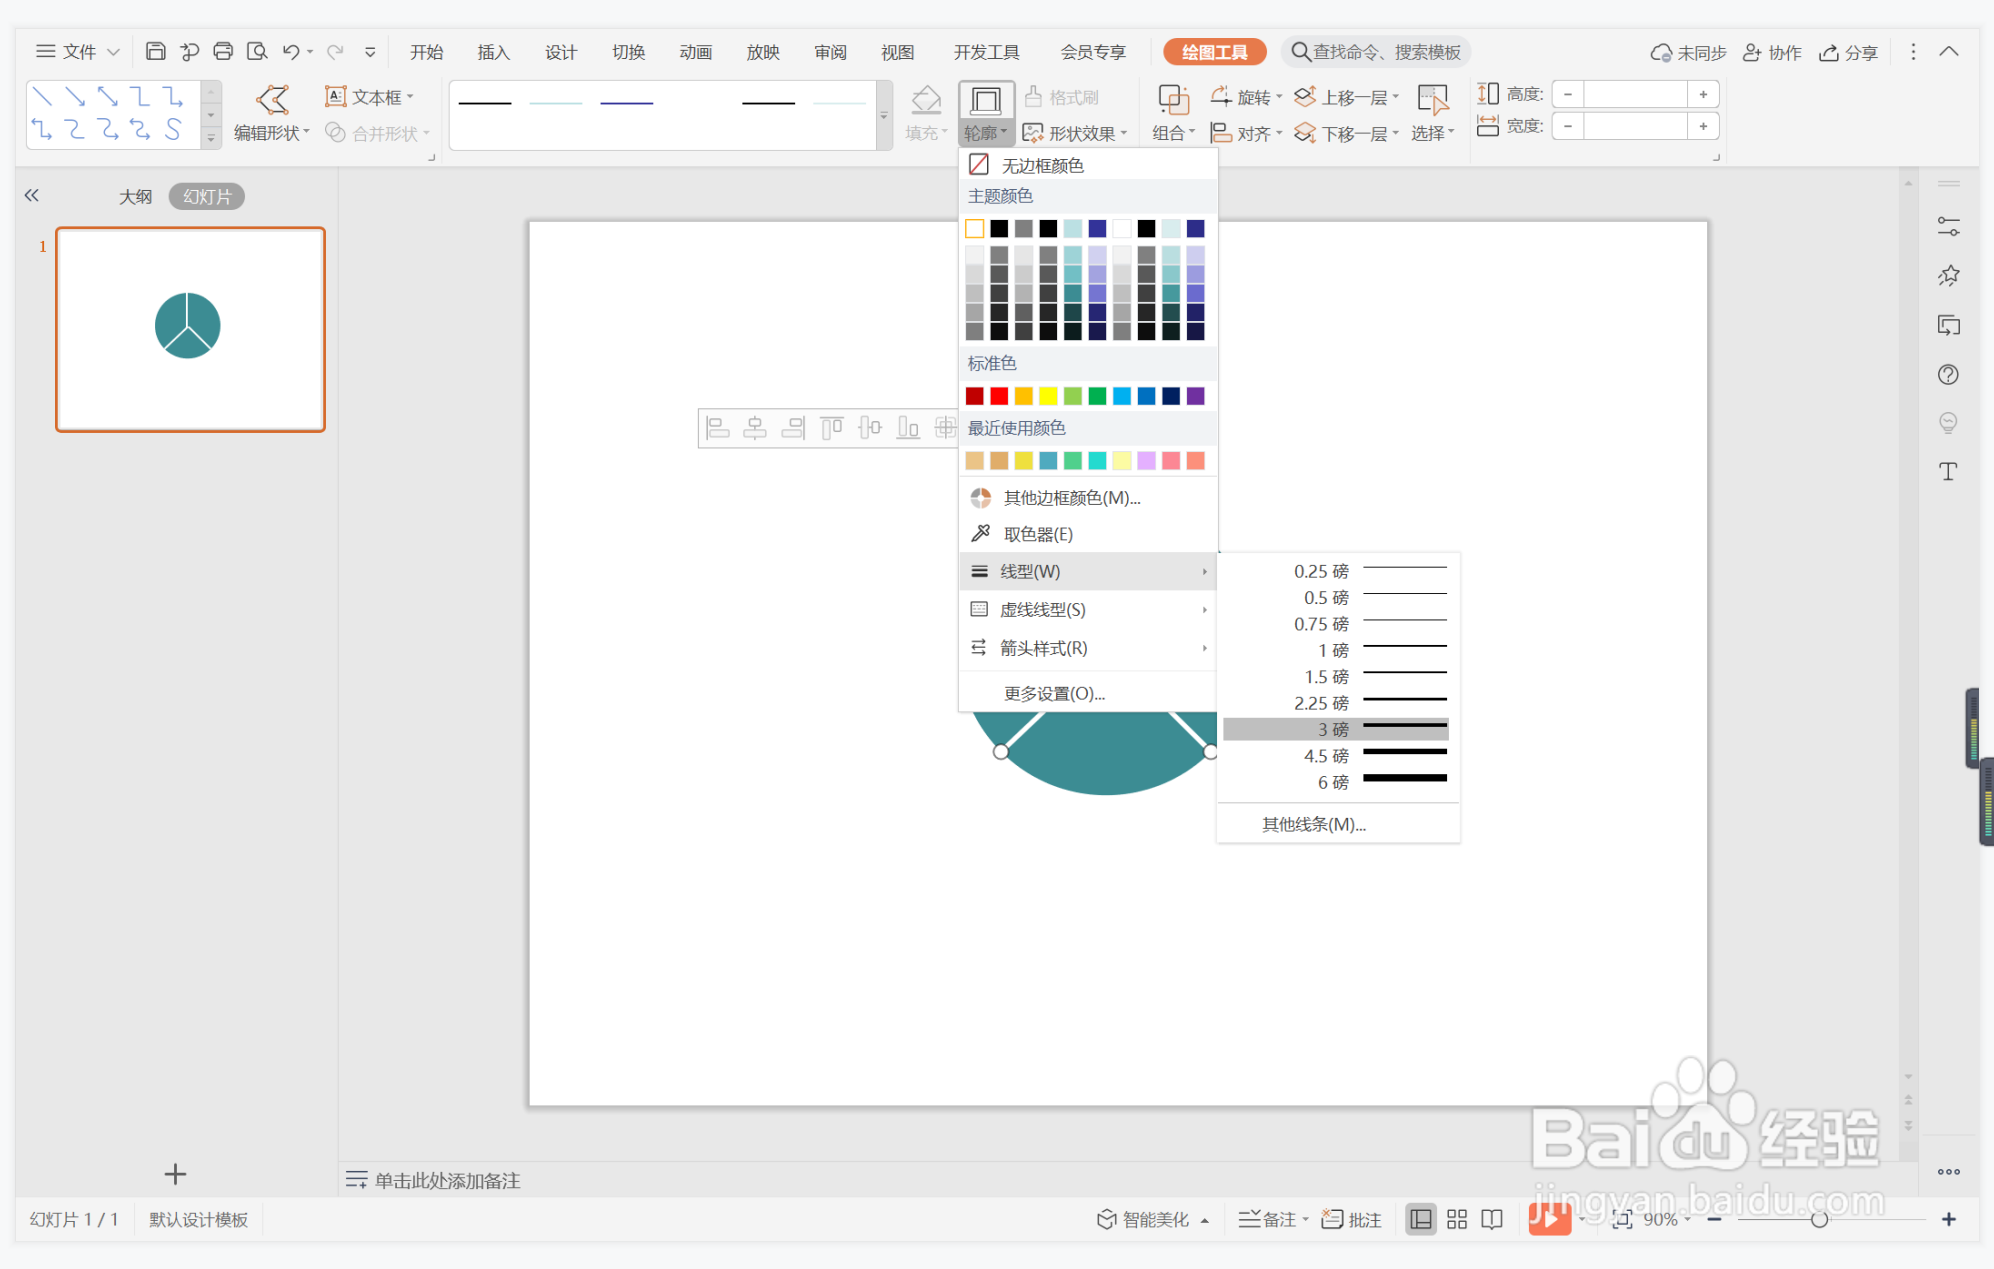Screen dimensions: 1994x1269
Task: Click the Print icon
Action: tap(223, 51)
